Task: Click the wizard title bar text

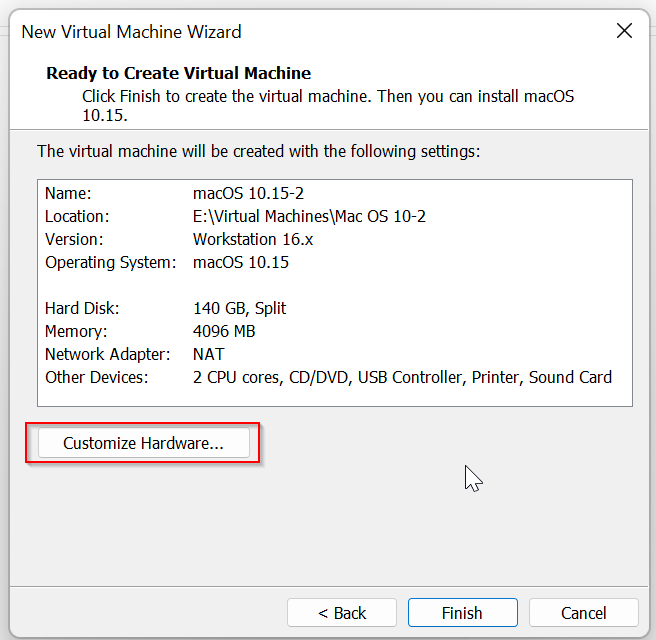Action: point(131,32)
